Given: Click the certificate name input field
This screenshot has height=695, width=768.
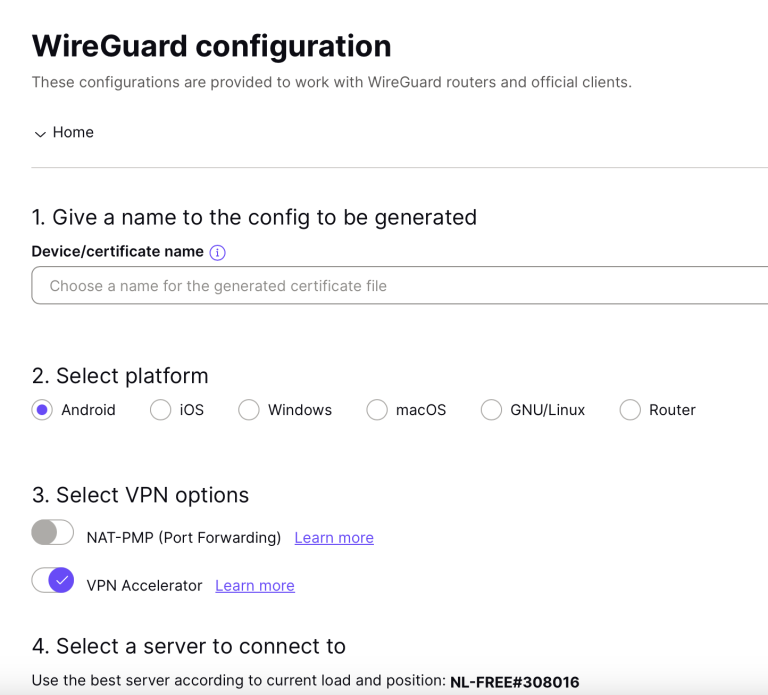Looking at the screenshot, I should coord(400,286).
